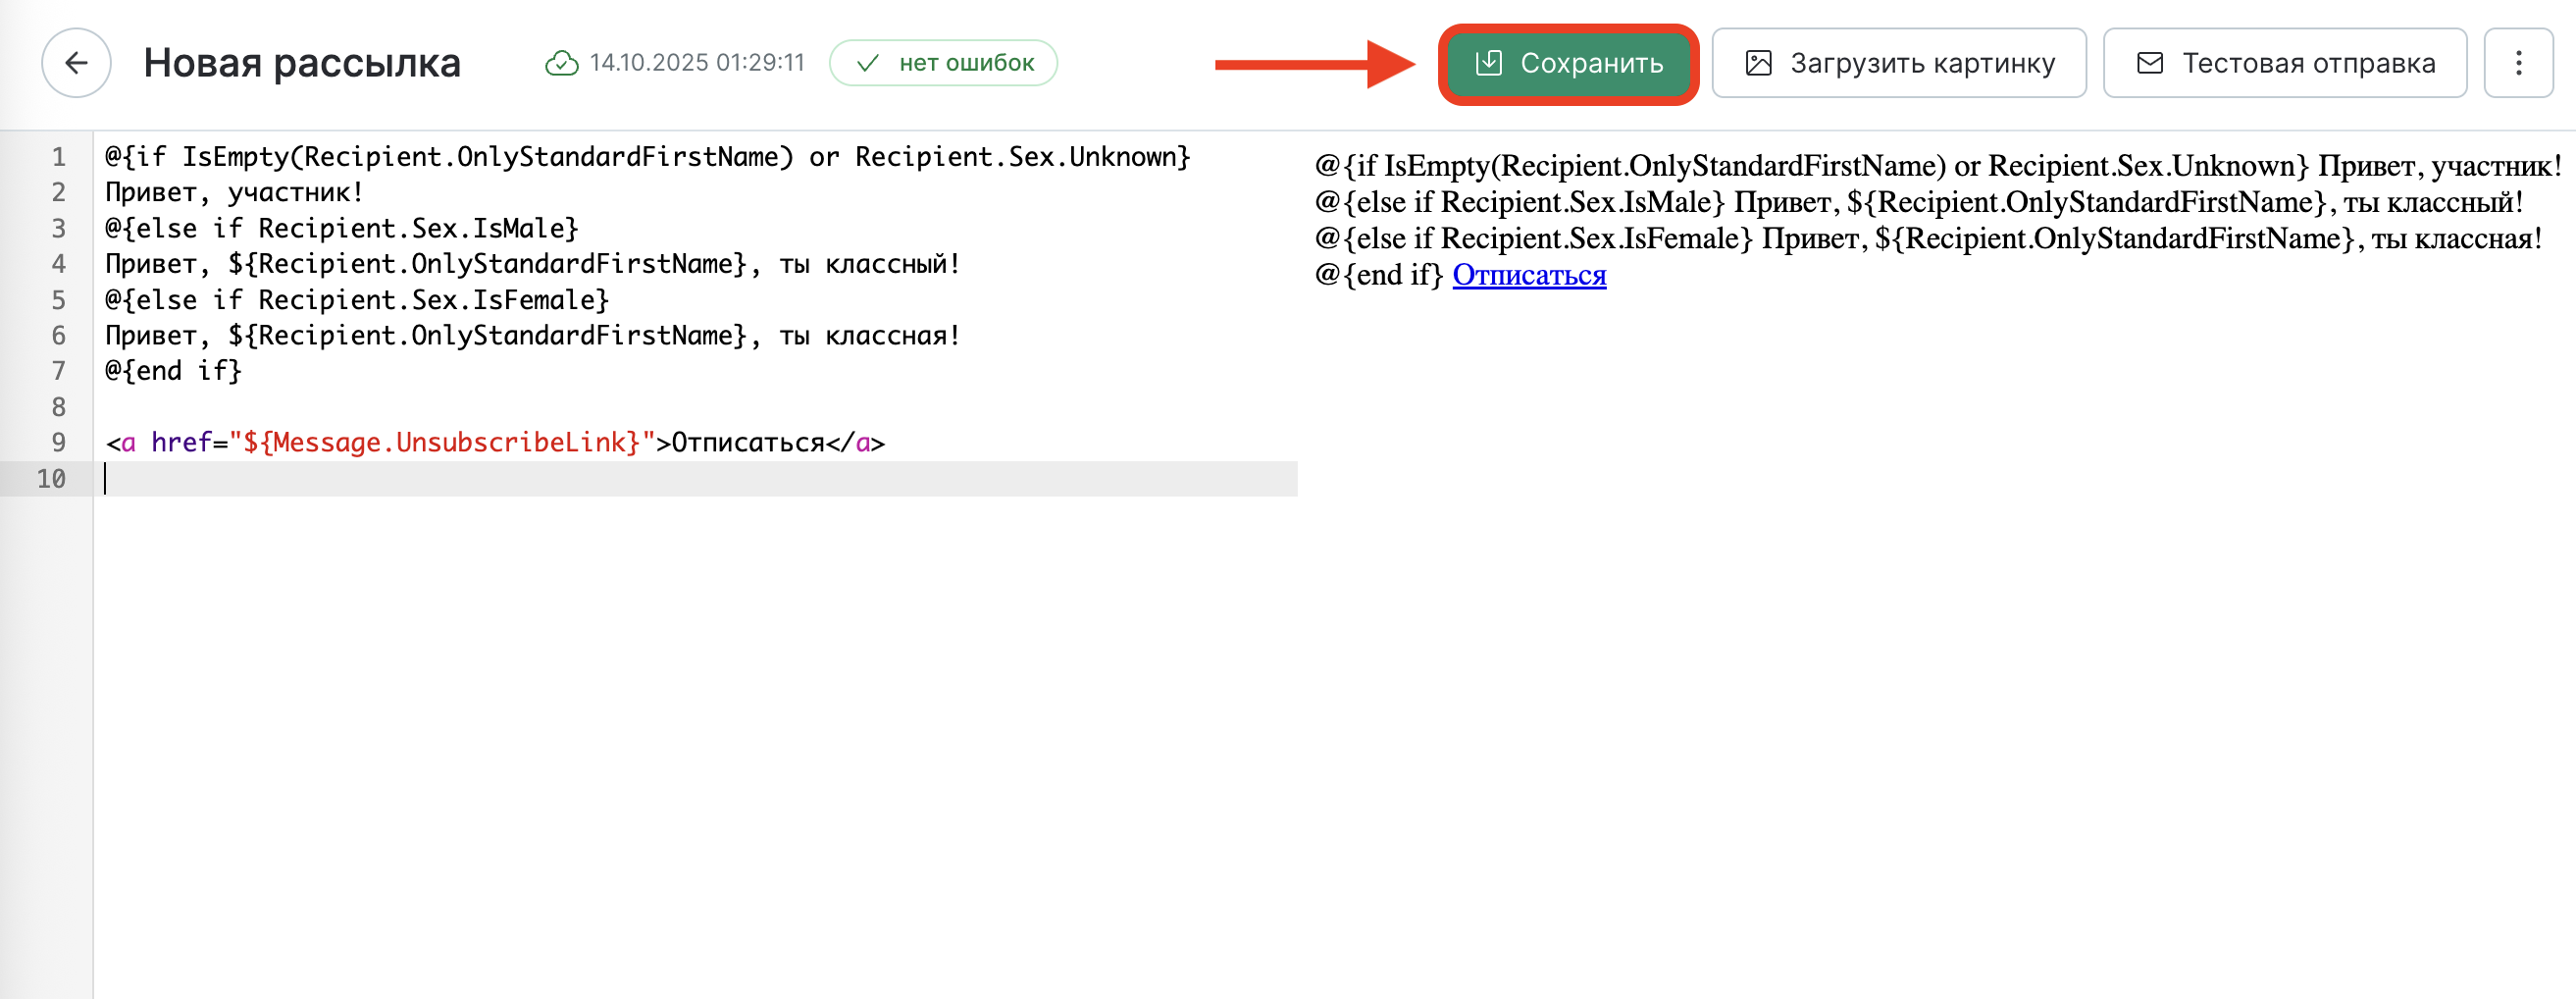Click the href unsubscribe link code line

(495, 443)
